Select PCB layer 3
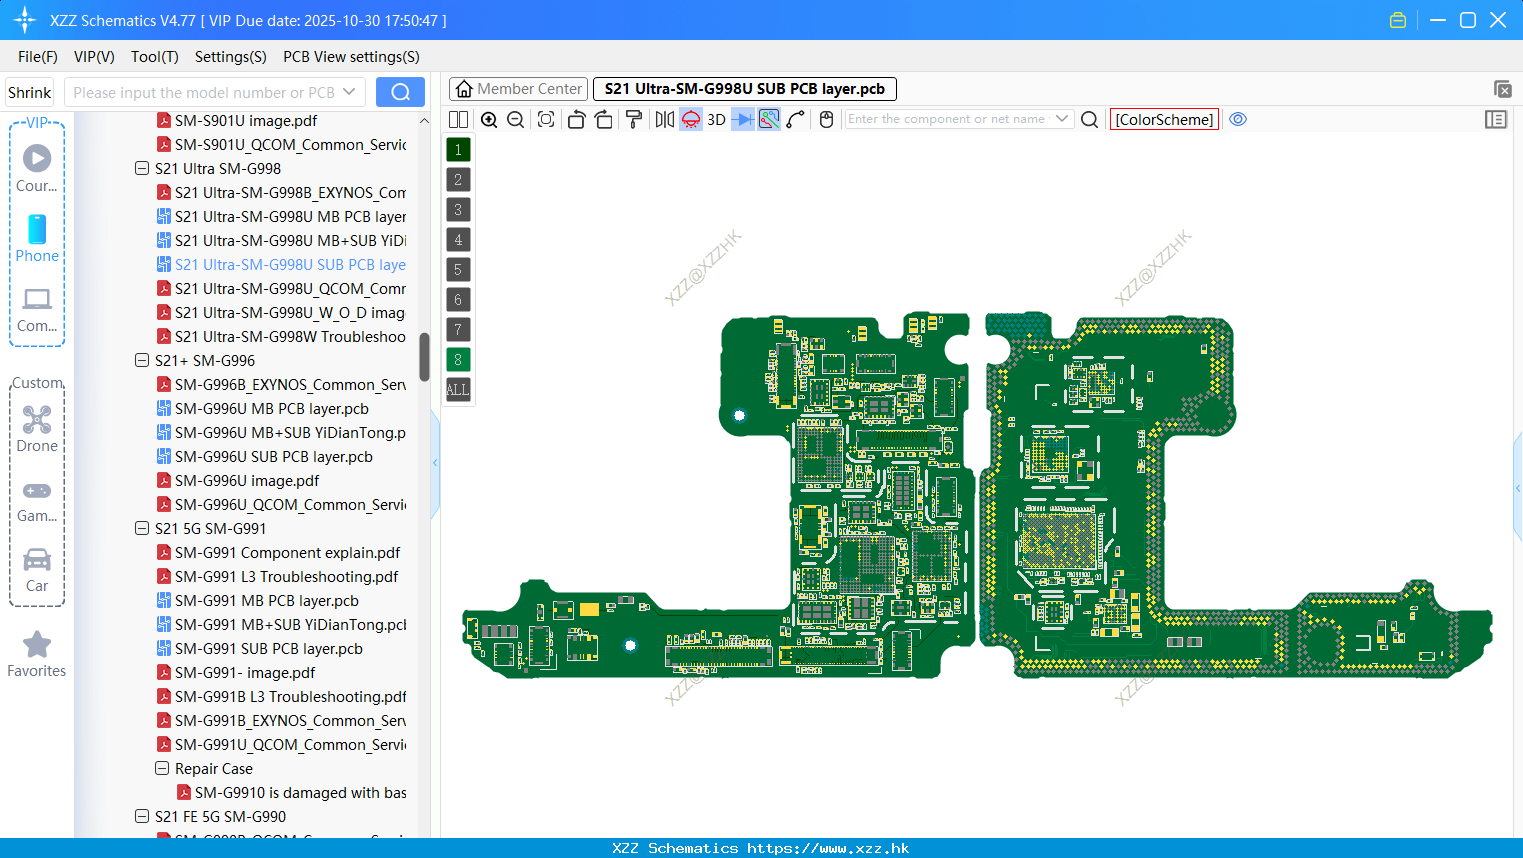Screen dimensions: 1523x858 coord(458,209)
